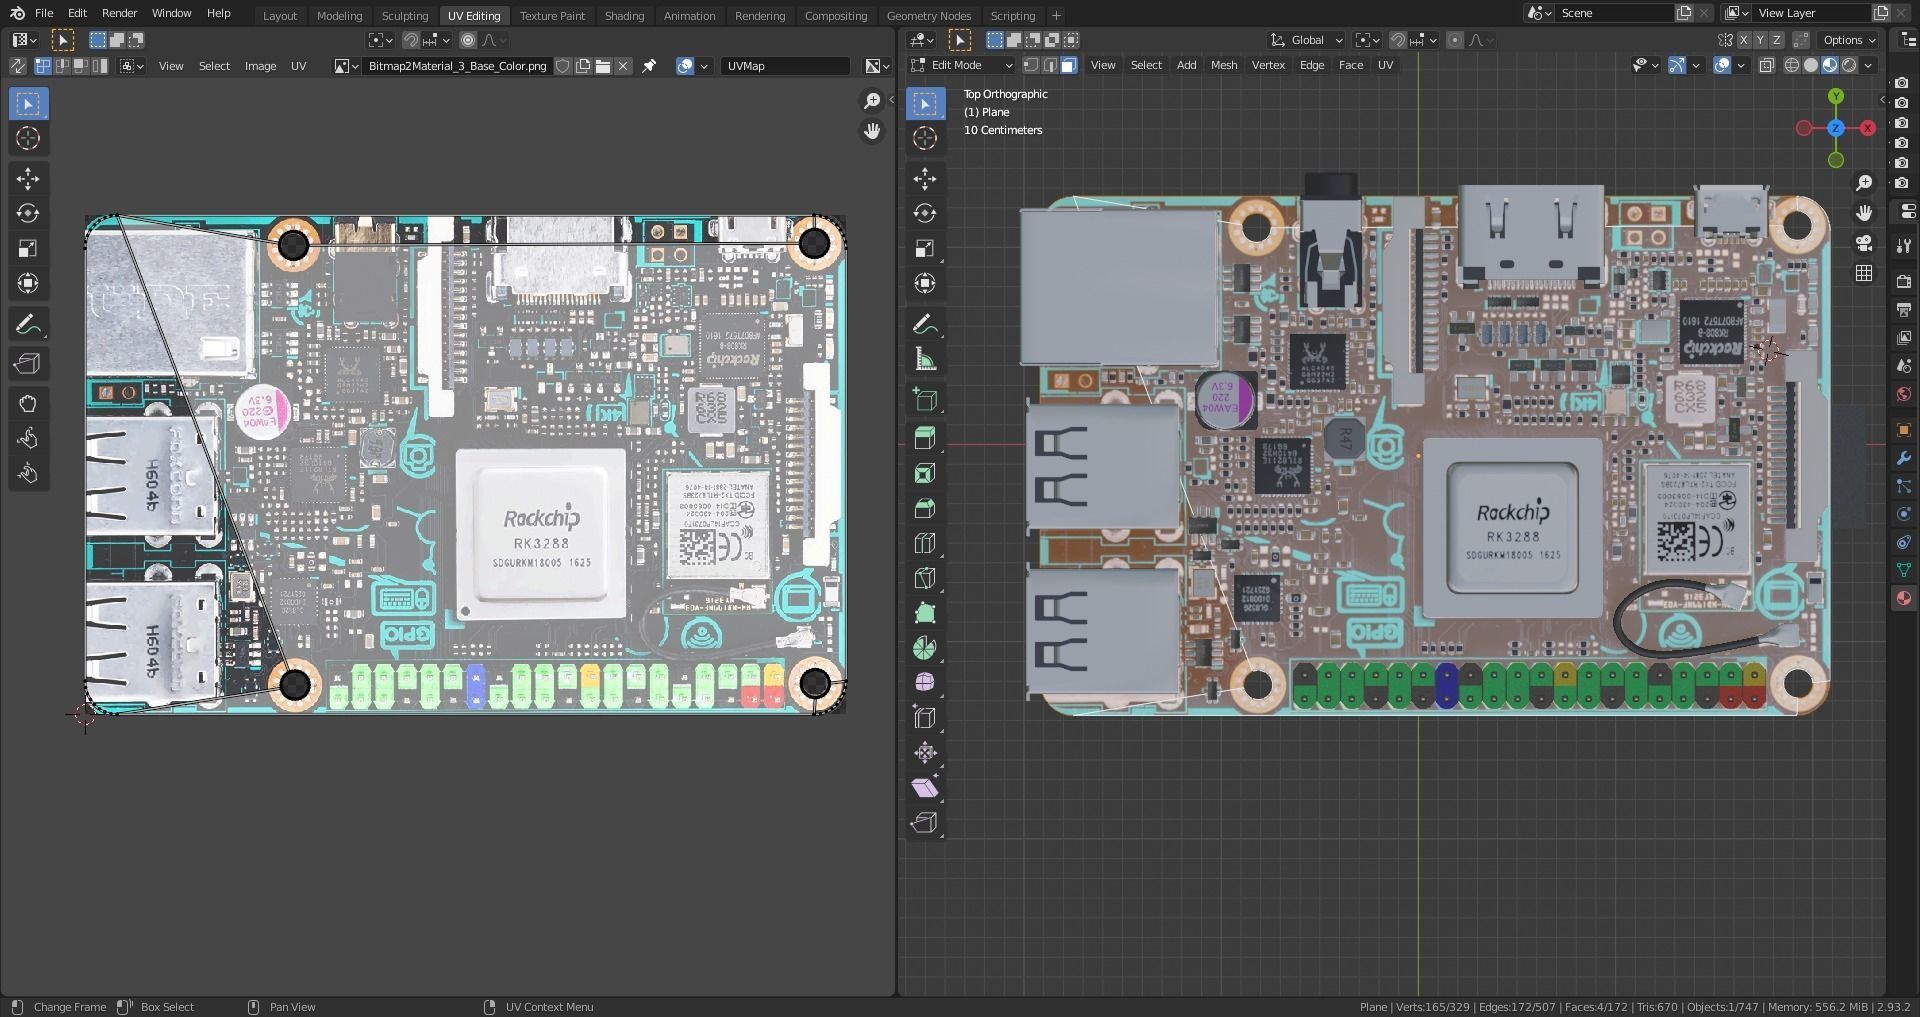1920x1017 pixels.
Task: Open the Material properties tab
Action: click(x=1903, y=598)
